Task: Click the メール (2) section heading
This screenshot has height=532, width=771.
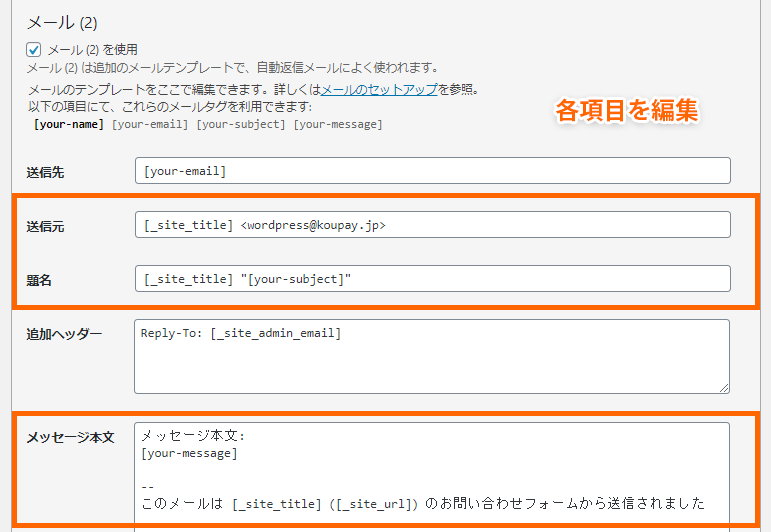Action: point(62,23)
